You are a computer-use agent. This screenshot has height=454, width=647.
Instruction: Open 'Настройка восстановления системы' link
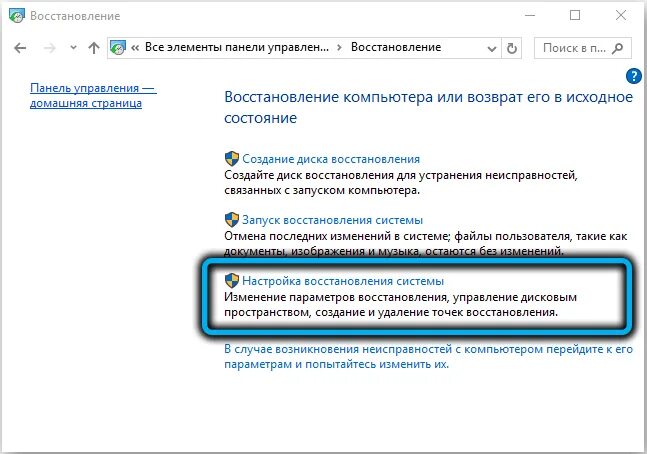click(x=343, y=281)
